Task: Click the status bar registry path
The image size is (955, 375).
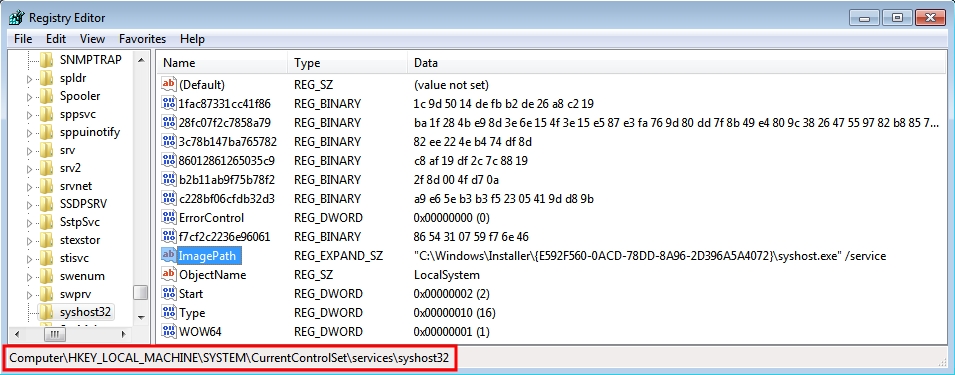Action: pyautogui.click(x=230, y=358)
